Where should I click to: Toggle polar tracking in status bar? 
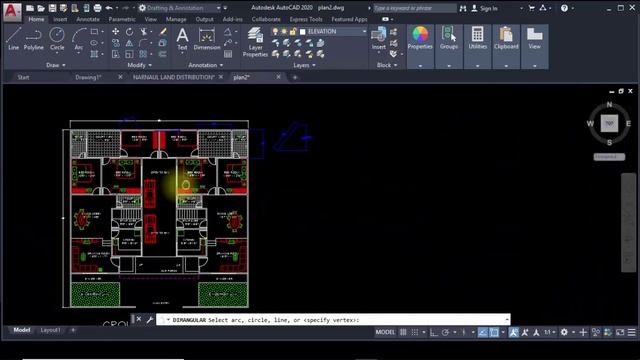coord(445,332)
